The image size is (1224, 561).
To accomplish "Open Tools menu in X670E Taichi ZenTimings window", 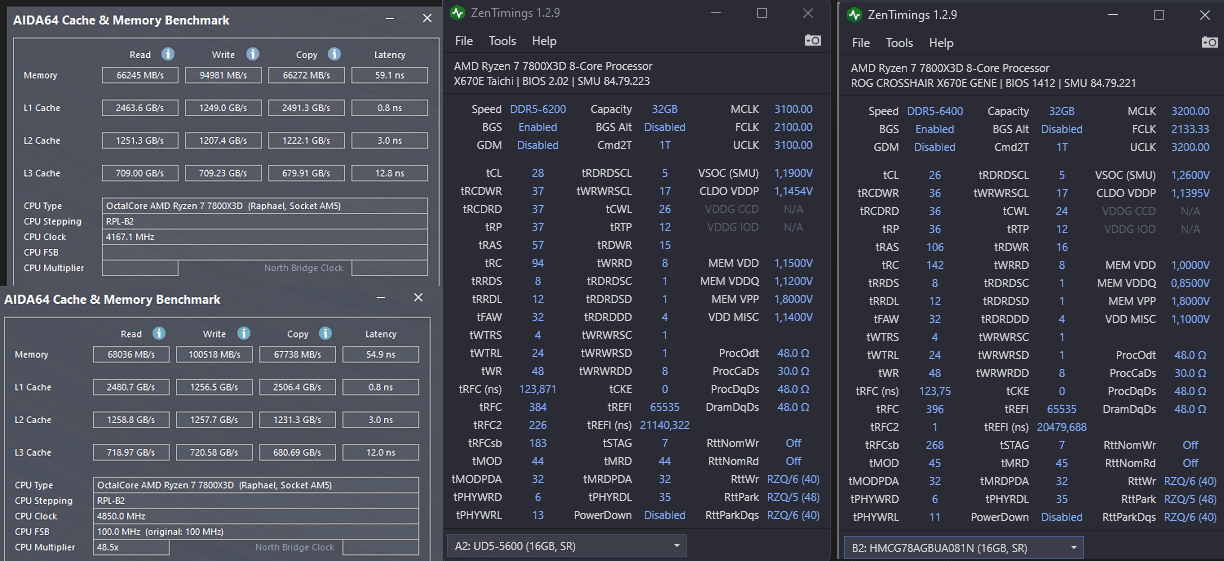I will point(502,41).
